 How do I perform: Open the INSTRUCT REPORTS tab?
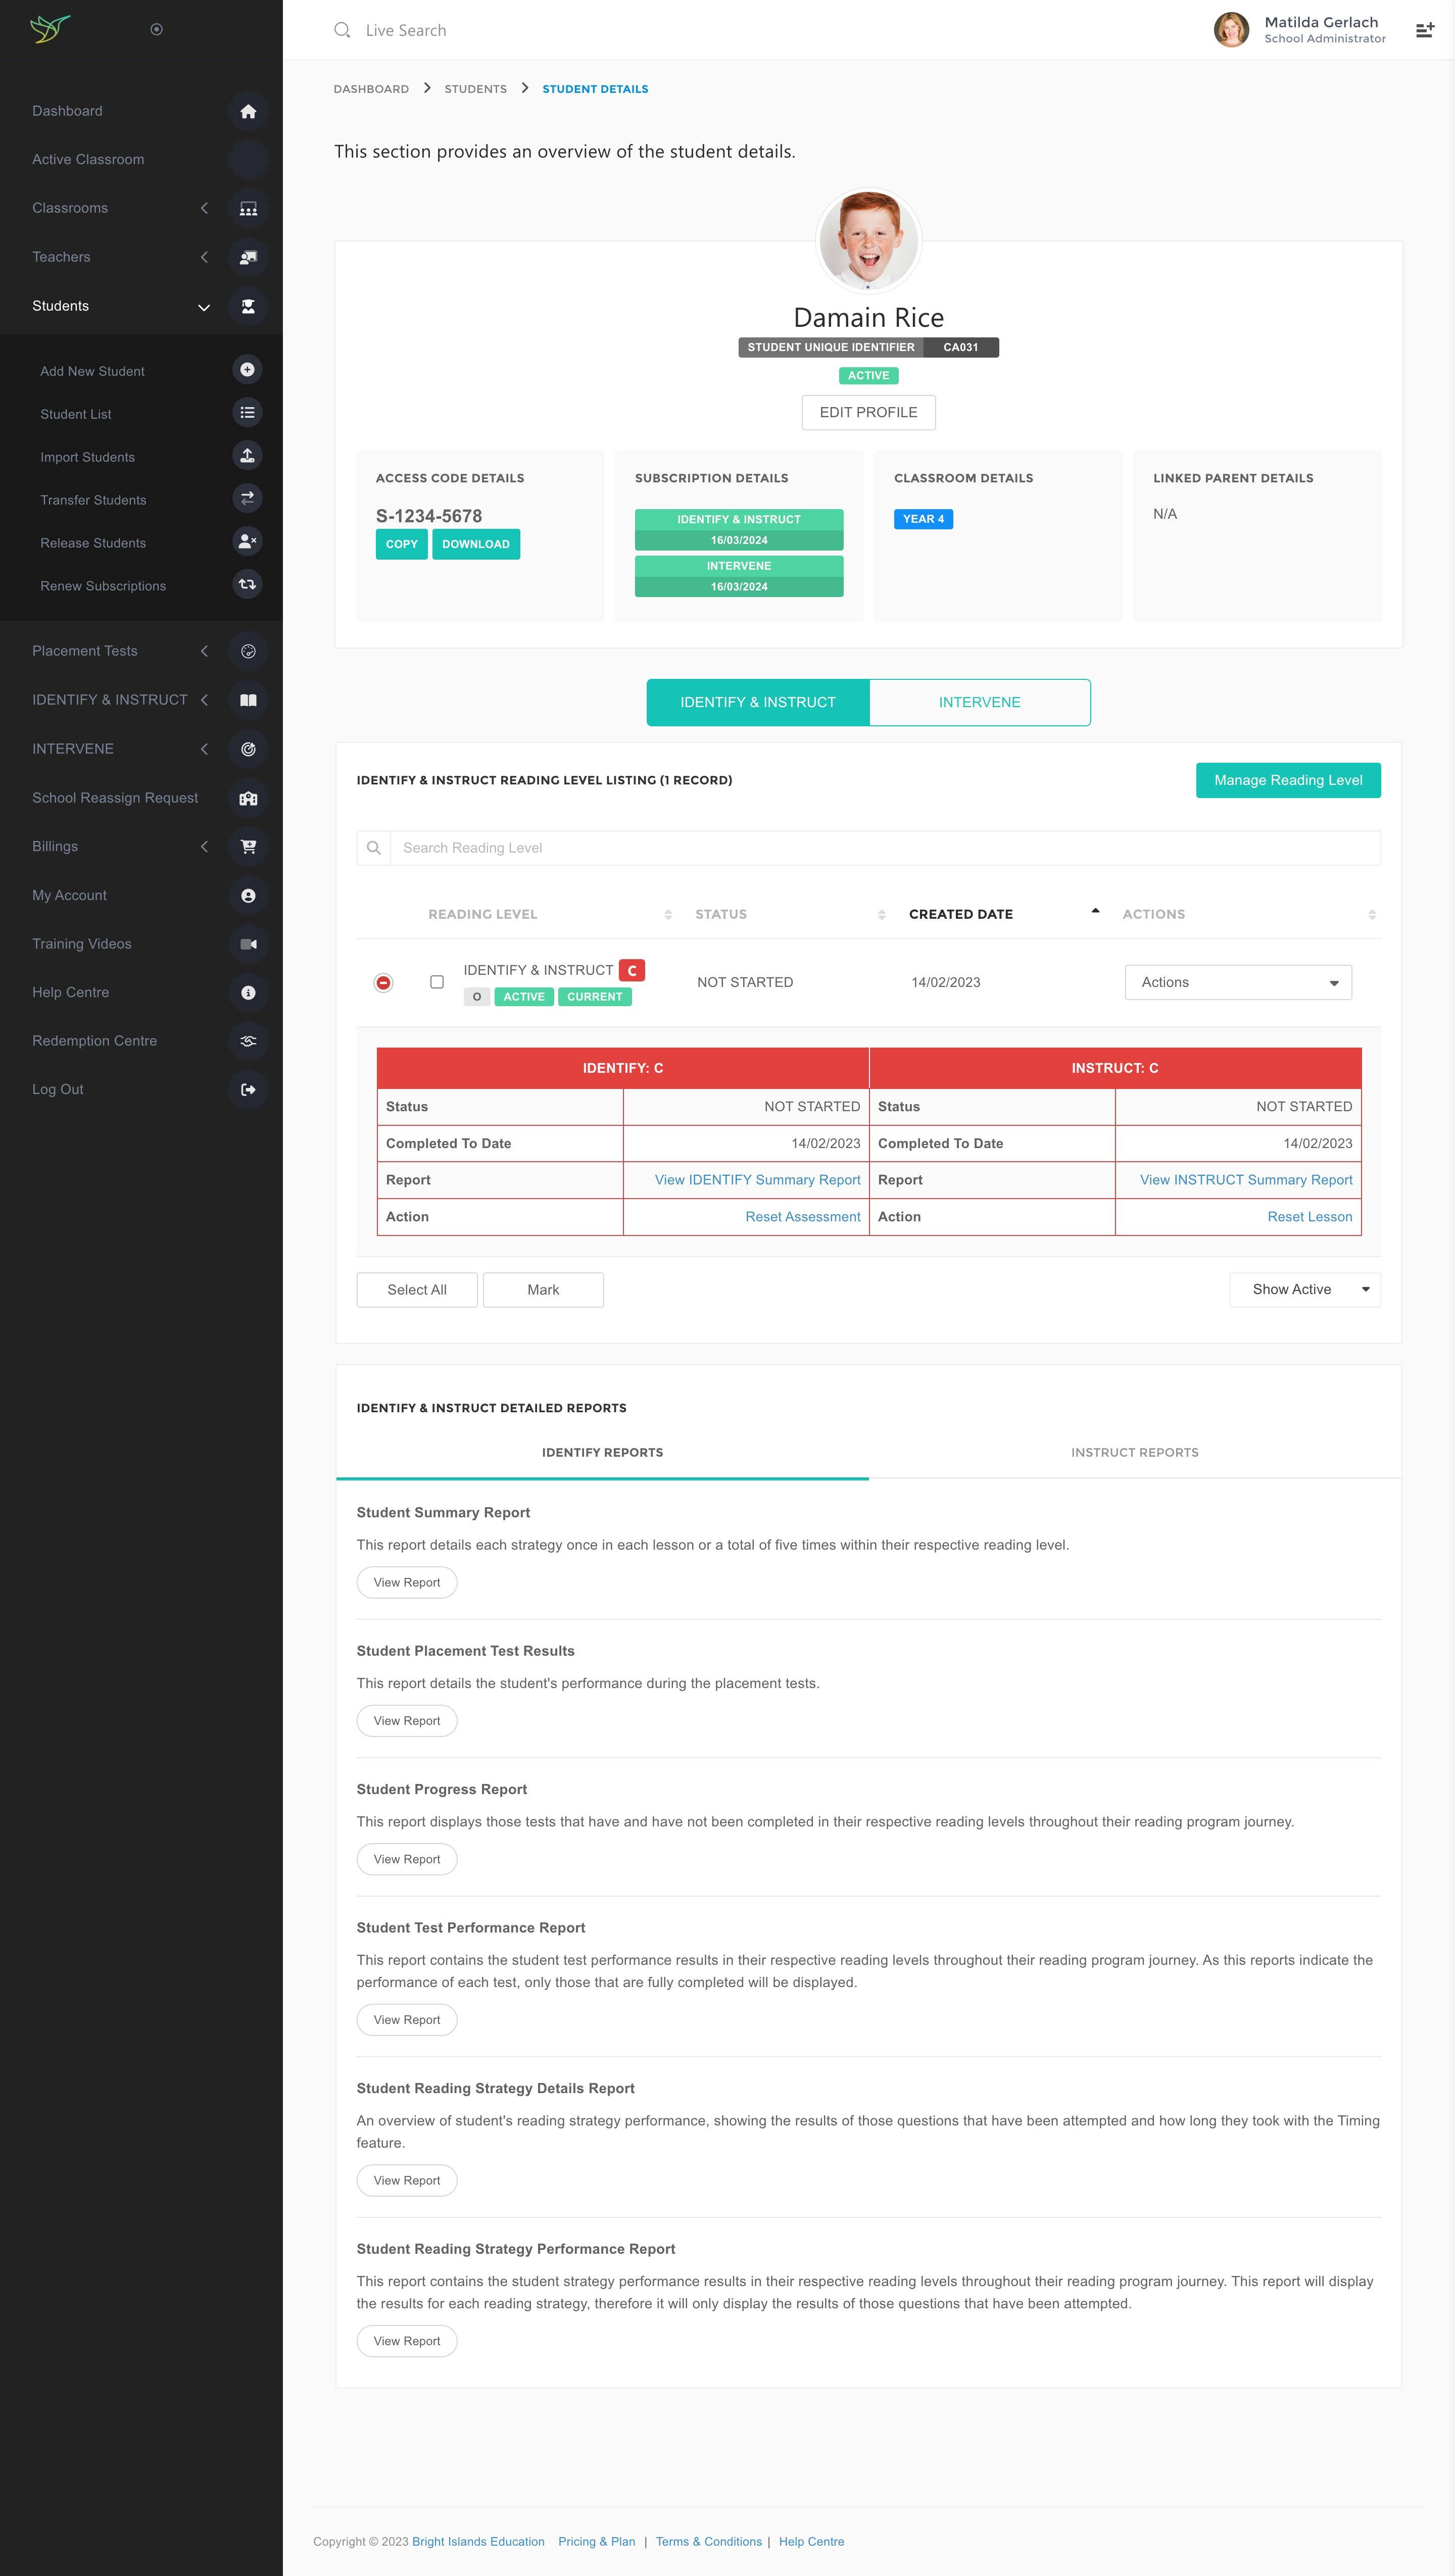click(1134, 1452)
